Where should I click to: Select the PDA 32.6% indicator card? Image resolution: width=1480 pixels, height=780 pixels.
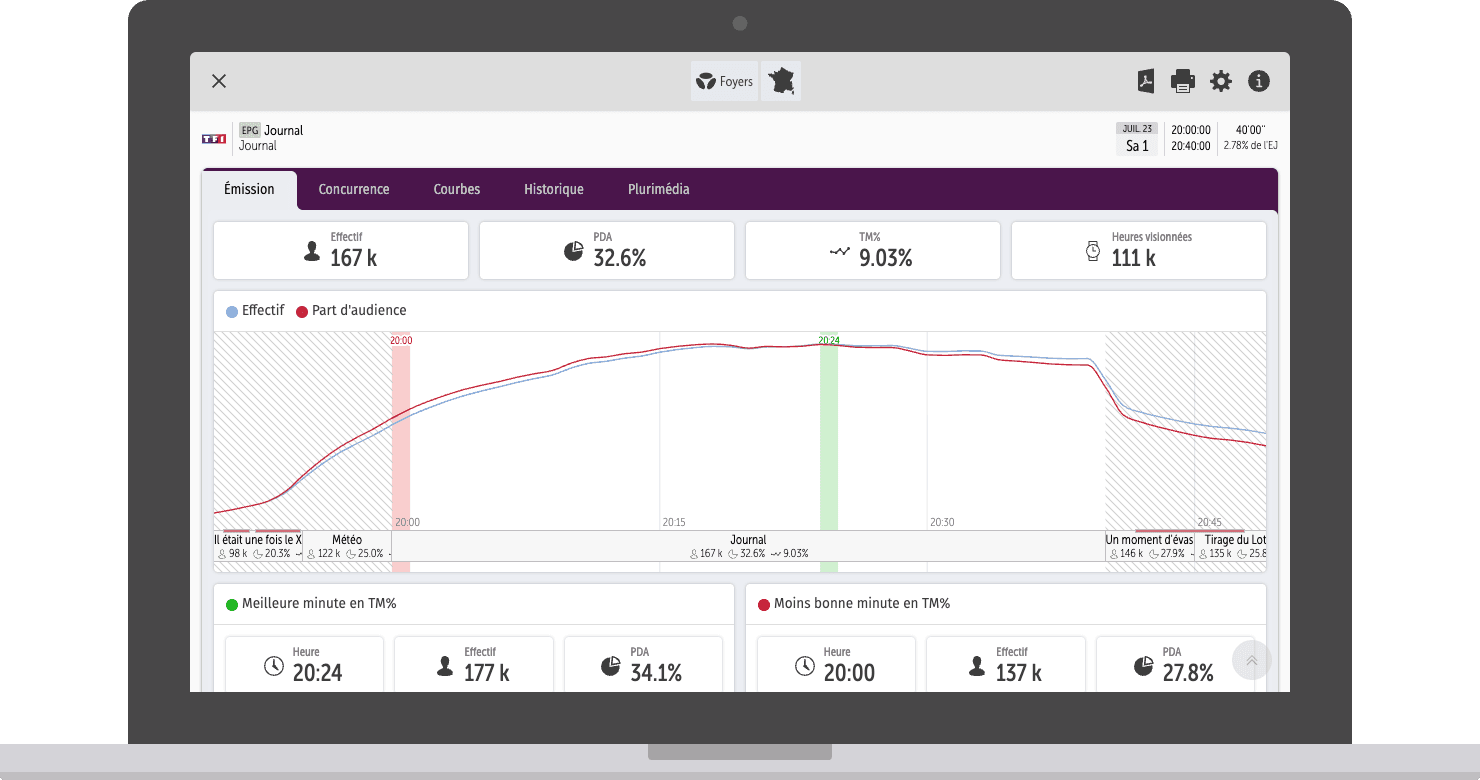click(x=607, y=251)
